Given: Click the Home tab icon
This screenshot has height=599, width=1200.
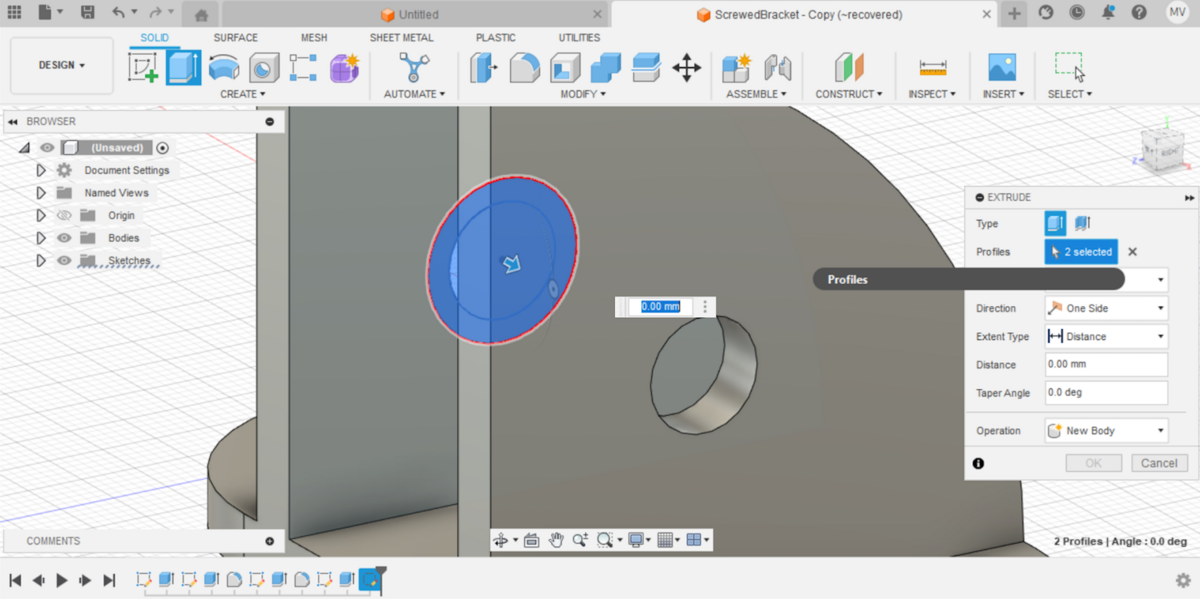Looking at the screenshot, I should (x=201, y=15).
